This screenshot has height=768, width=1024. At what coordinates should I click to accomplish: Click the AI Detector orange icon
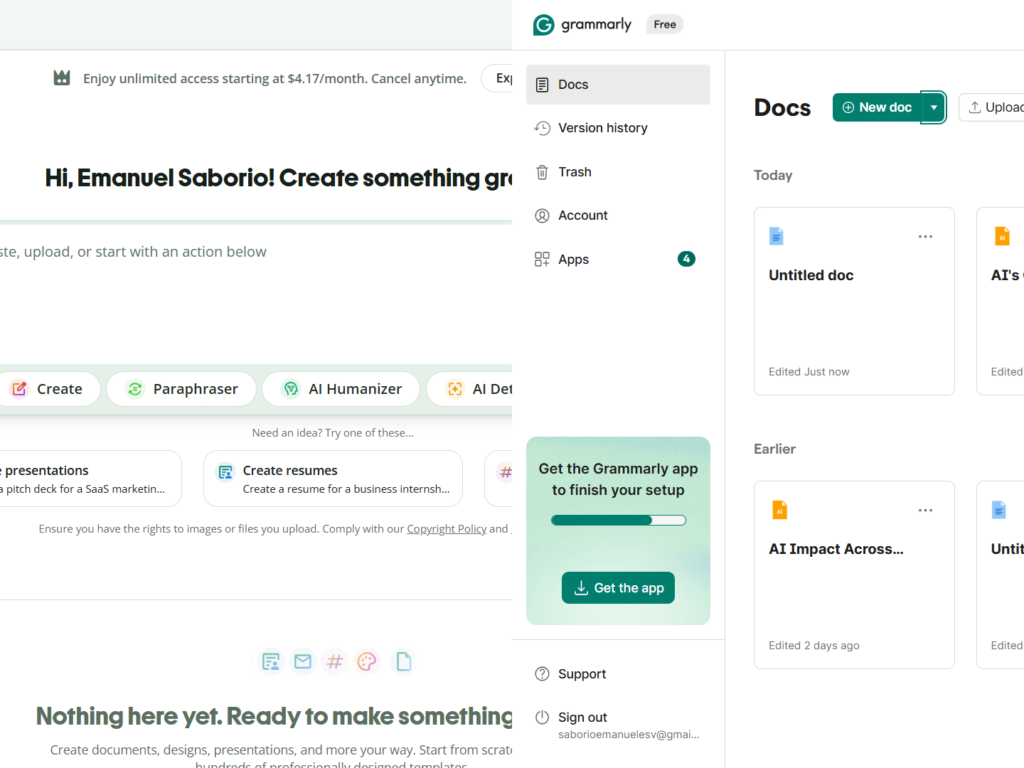point(455,389)
